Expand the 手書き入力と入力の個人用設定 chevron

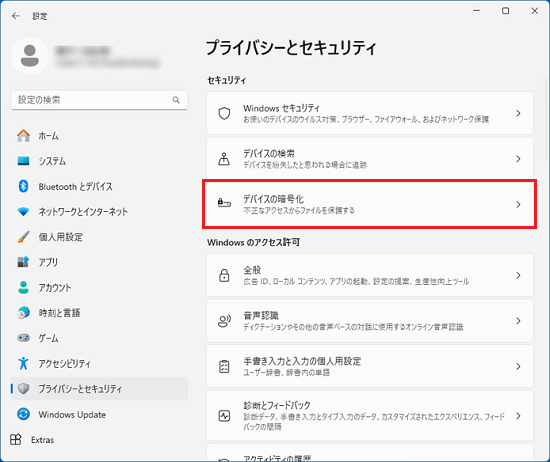[518, 367]
